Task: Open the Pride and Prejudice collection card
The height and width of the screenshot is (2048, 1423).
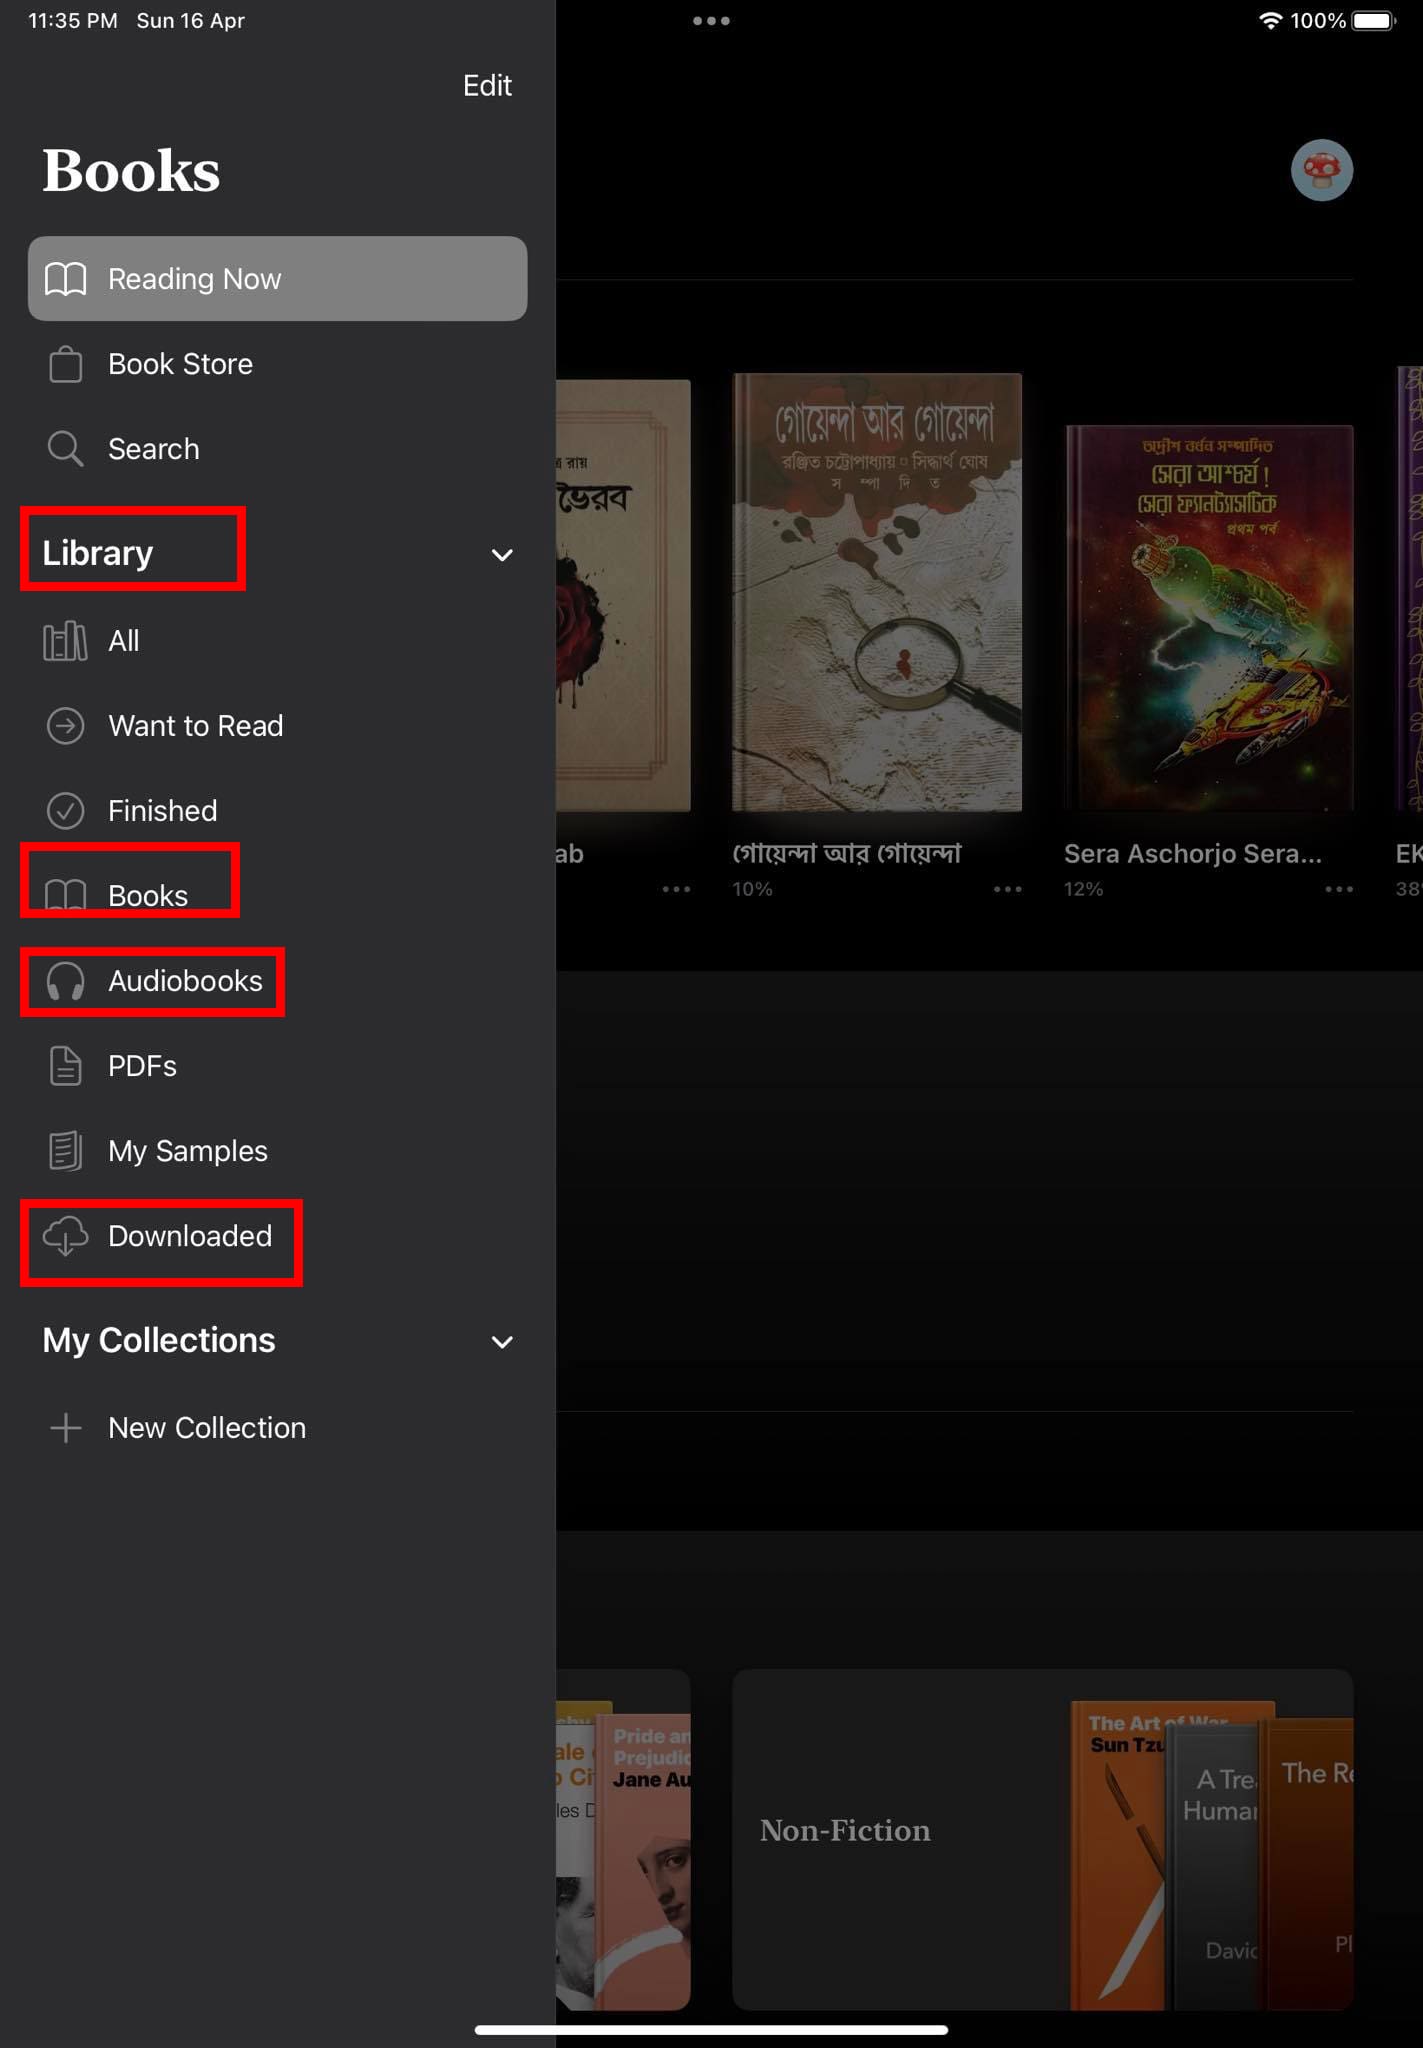Action: coord(624,1839)
